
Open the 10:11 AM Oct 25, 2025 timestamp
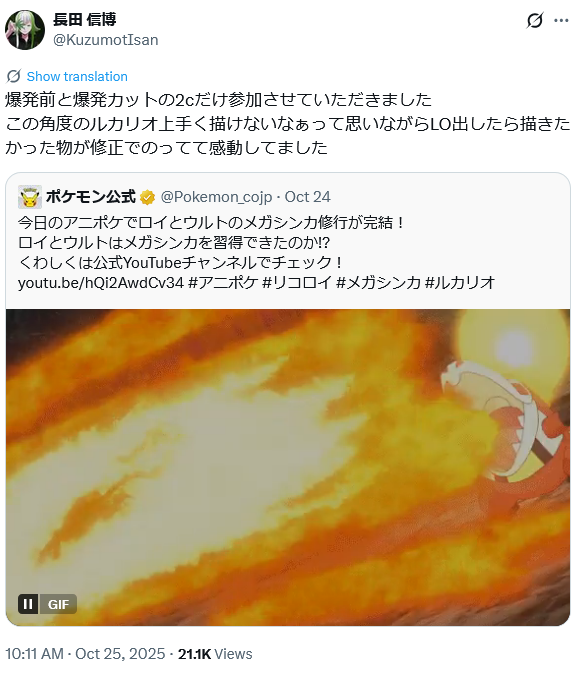tap(85, 654)
